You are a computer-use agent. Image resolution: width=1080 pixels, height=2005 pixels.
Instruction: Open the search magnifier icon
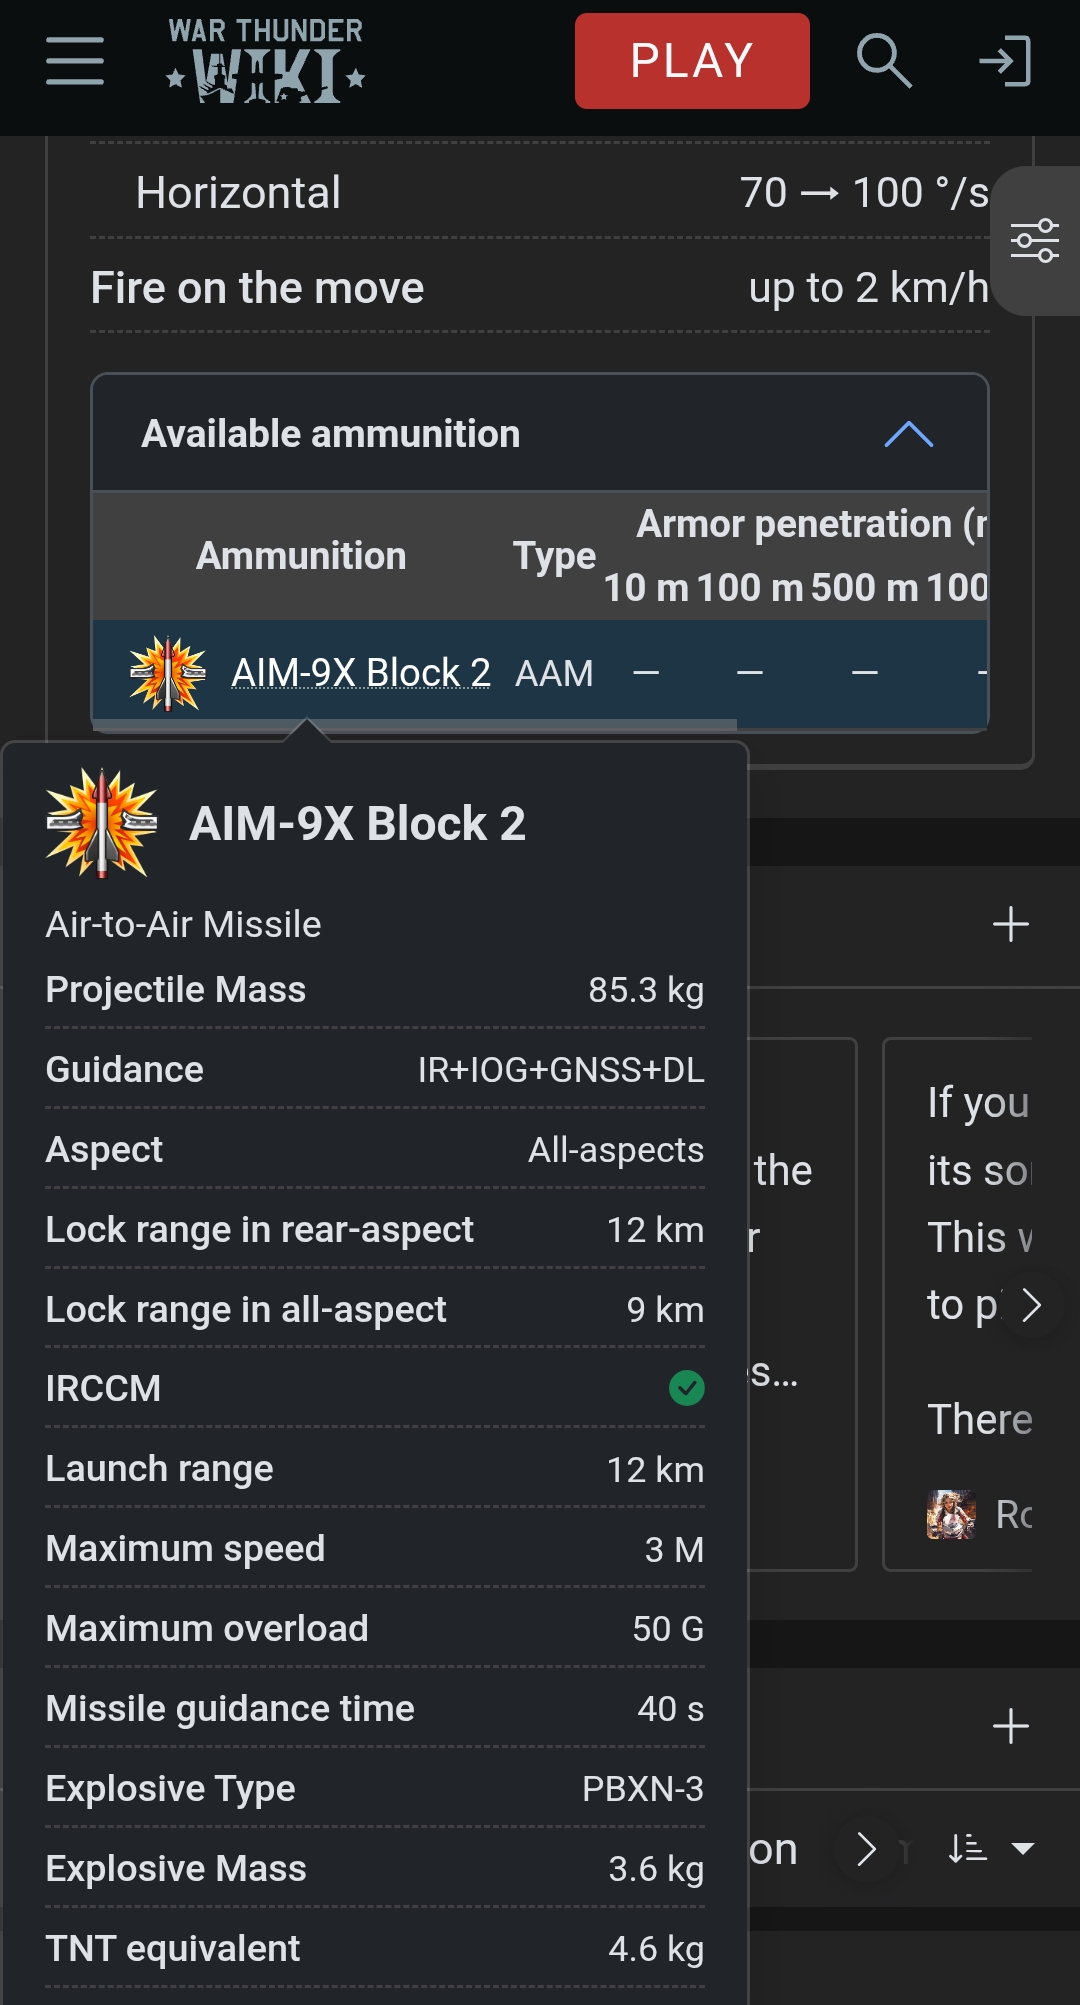coord(884,61)
